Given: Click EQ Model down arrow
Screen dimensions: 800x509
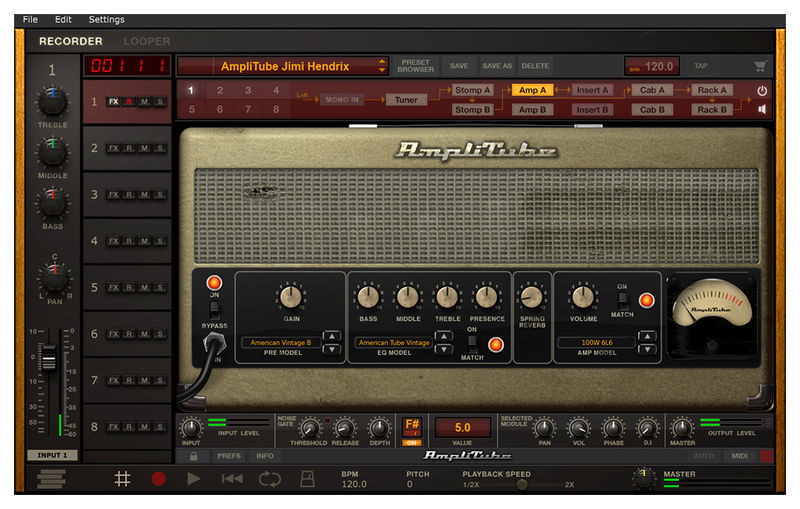Looking at the screenshot, I should pyautogui.click(x=443, y=349).
